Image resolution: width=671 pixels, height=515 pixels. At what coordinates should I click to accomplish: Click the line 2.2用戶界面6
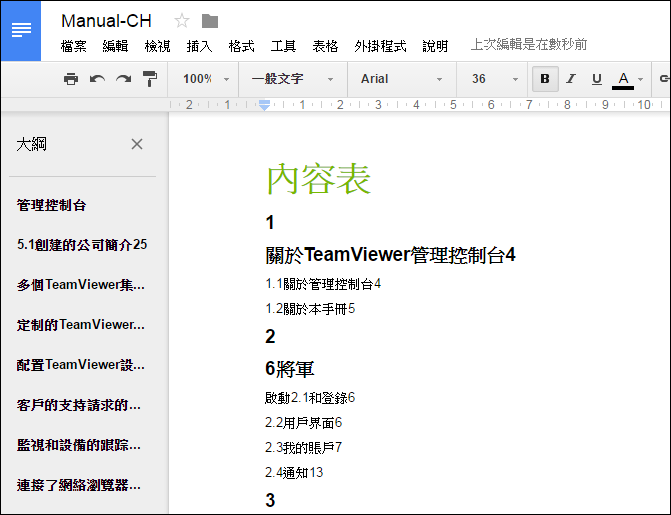coord(303,423)
